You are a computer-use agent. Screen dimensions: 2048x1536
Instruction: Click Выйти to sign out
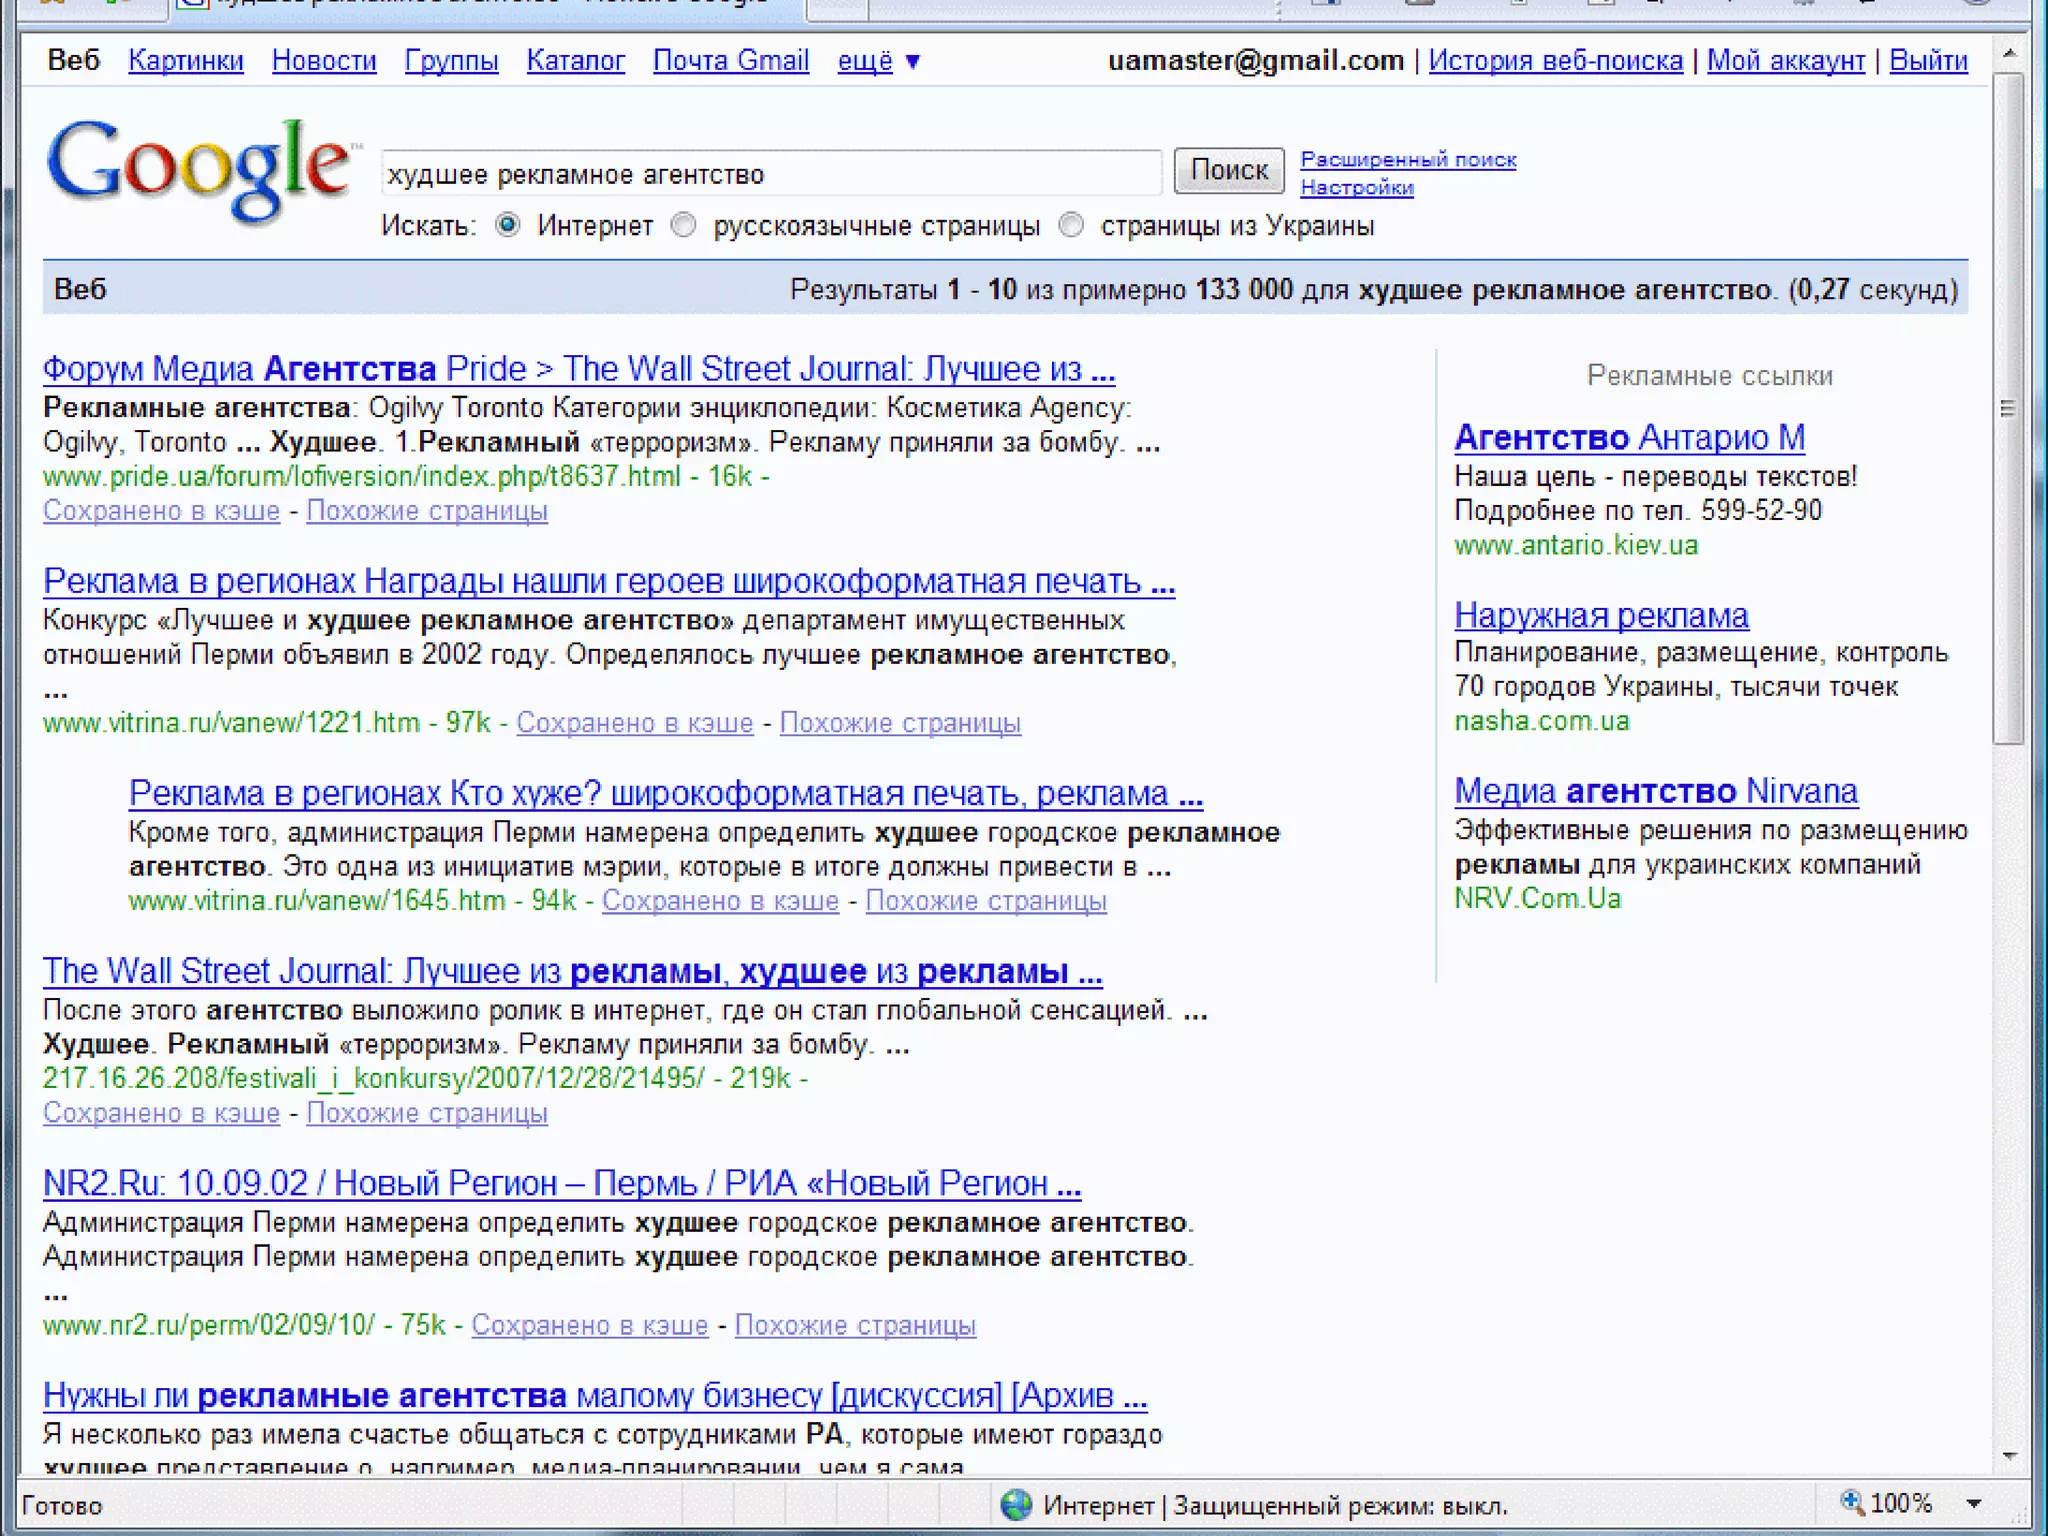[x=1927, y=61]
